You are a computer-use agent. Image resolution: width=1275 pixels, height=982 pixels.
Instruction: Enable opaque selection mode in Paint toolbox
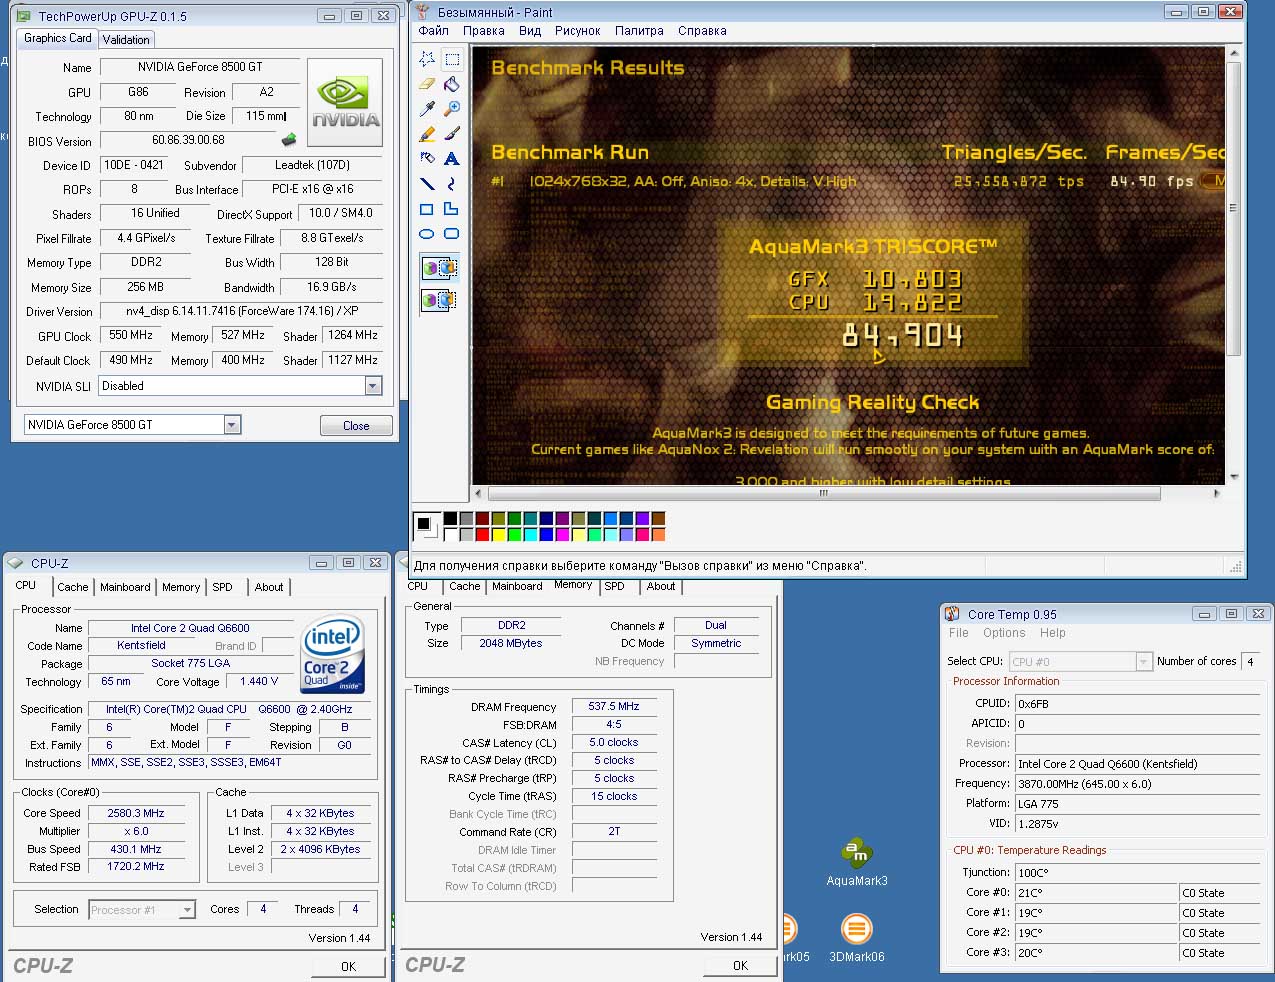click(x=439, y=268)
